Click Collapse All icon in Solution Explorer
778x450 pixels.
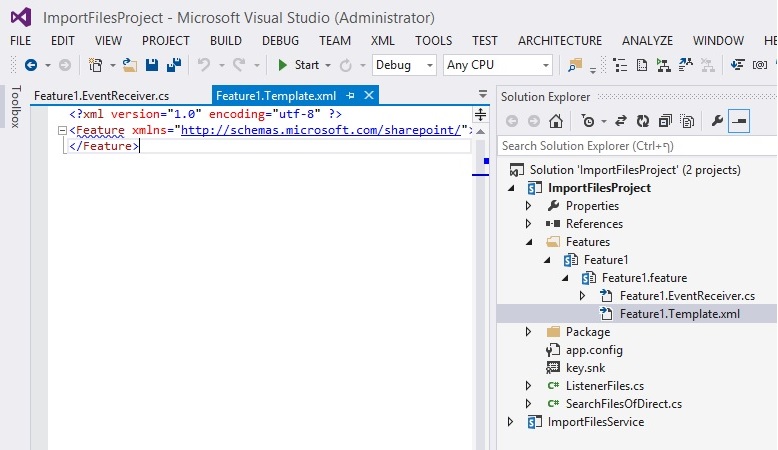[665, 121]
